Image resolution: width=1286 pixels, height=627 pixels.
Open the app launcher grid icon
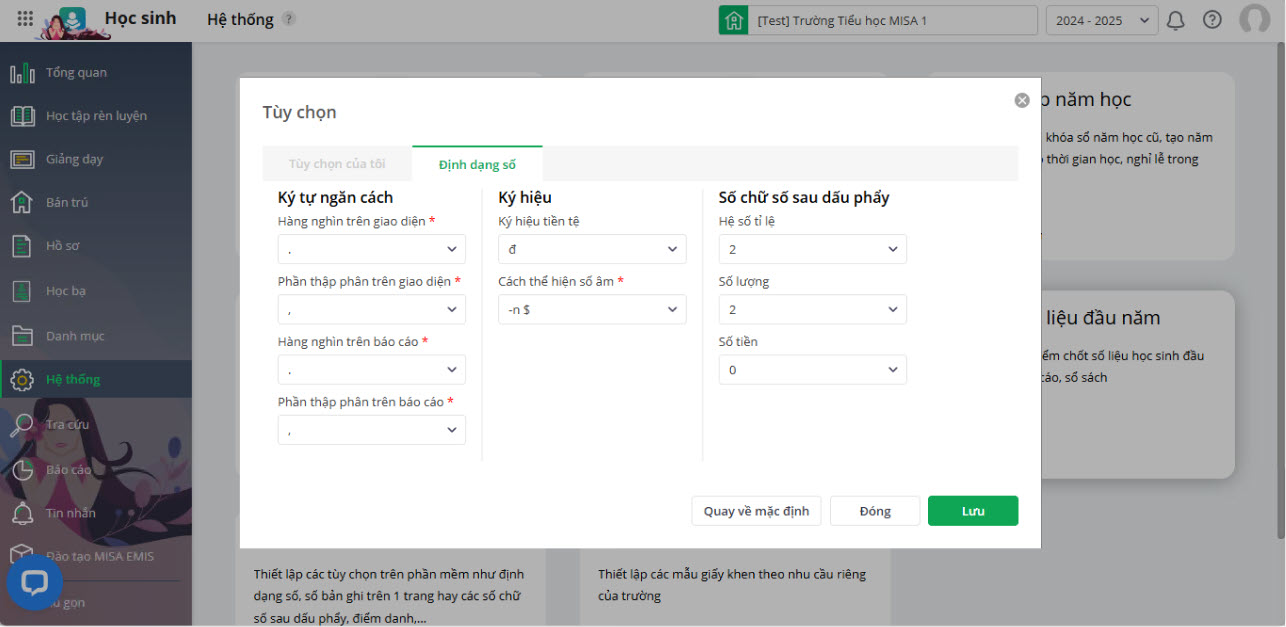coord(25,19)
